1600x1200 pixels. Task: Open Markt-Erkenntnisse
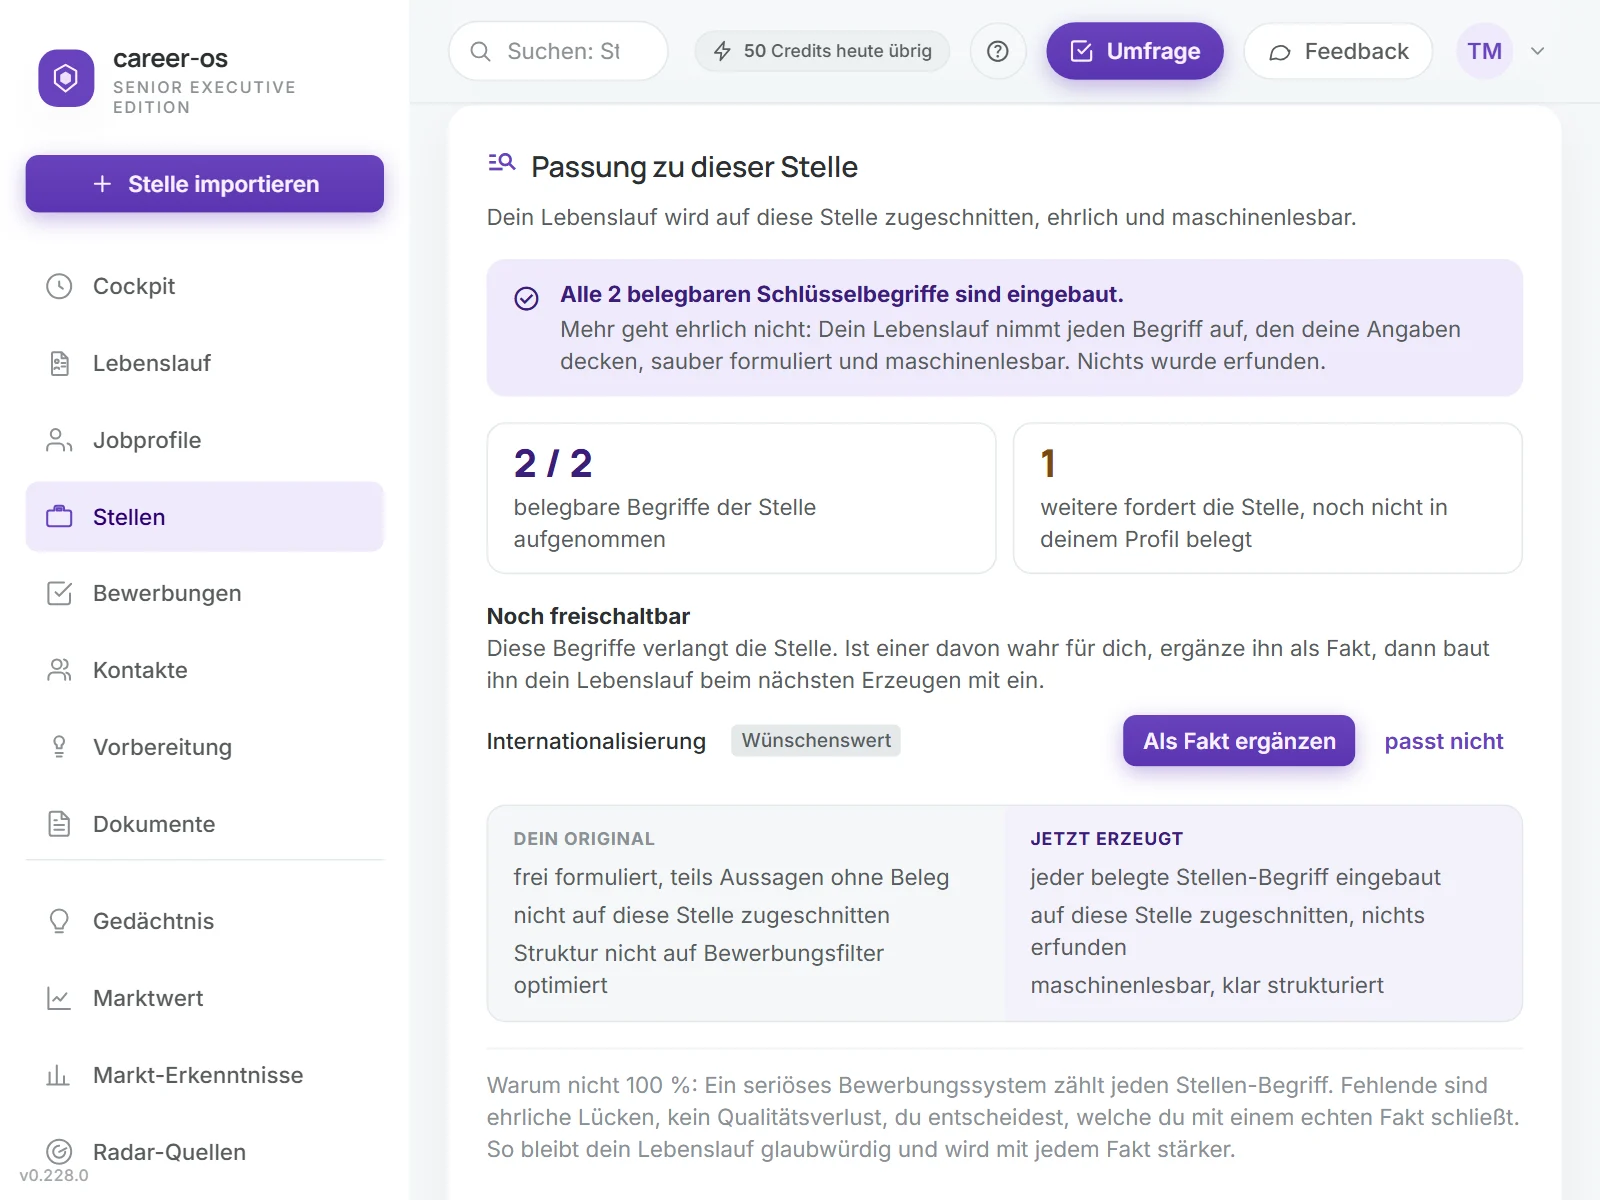(x=205, y=1075)
